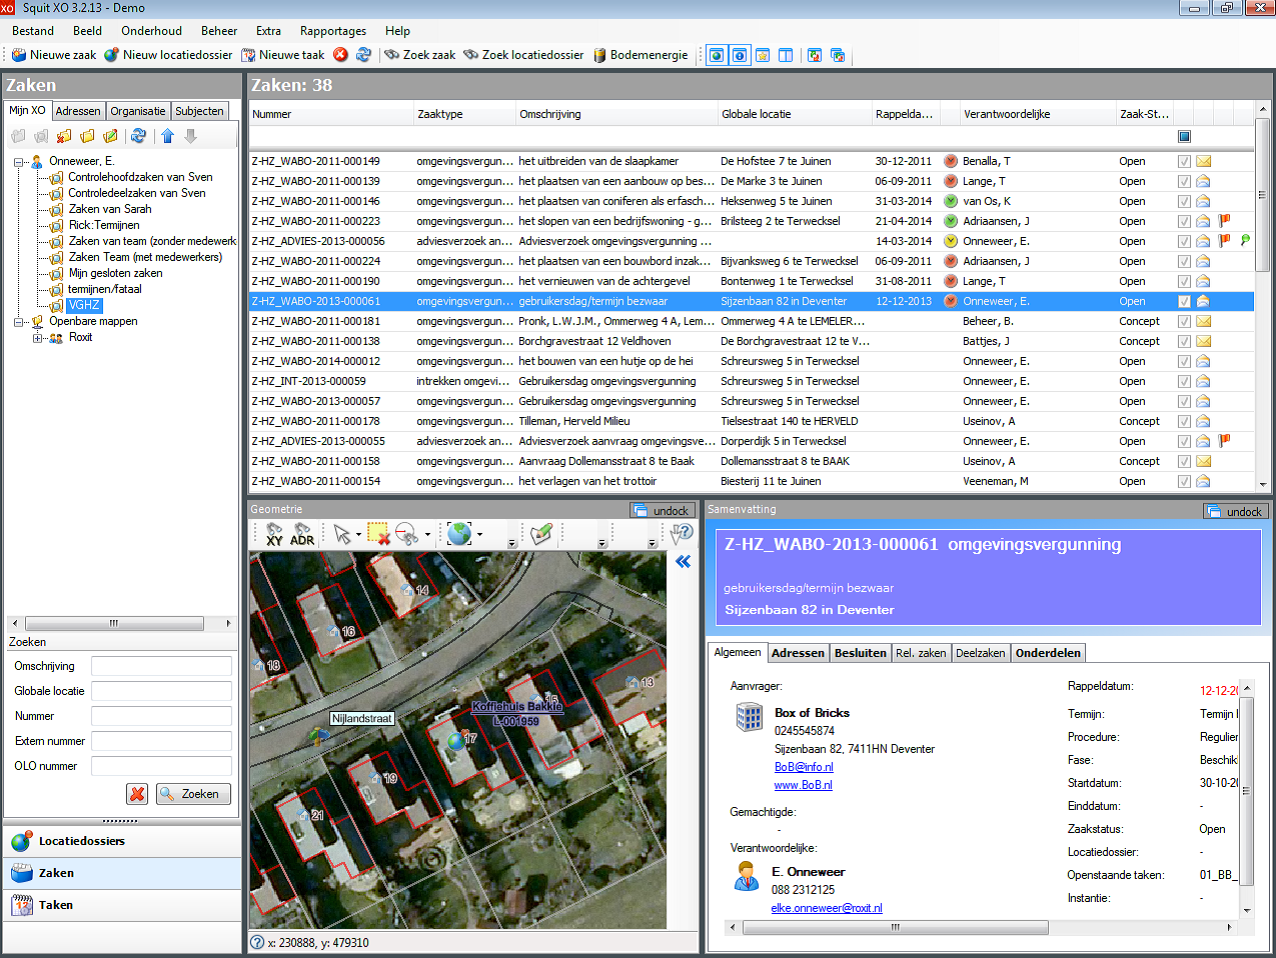The image size is (1276, 958).
Task: Switch to the Besluiten tab
Action: tap(860, 653)
